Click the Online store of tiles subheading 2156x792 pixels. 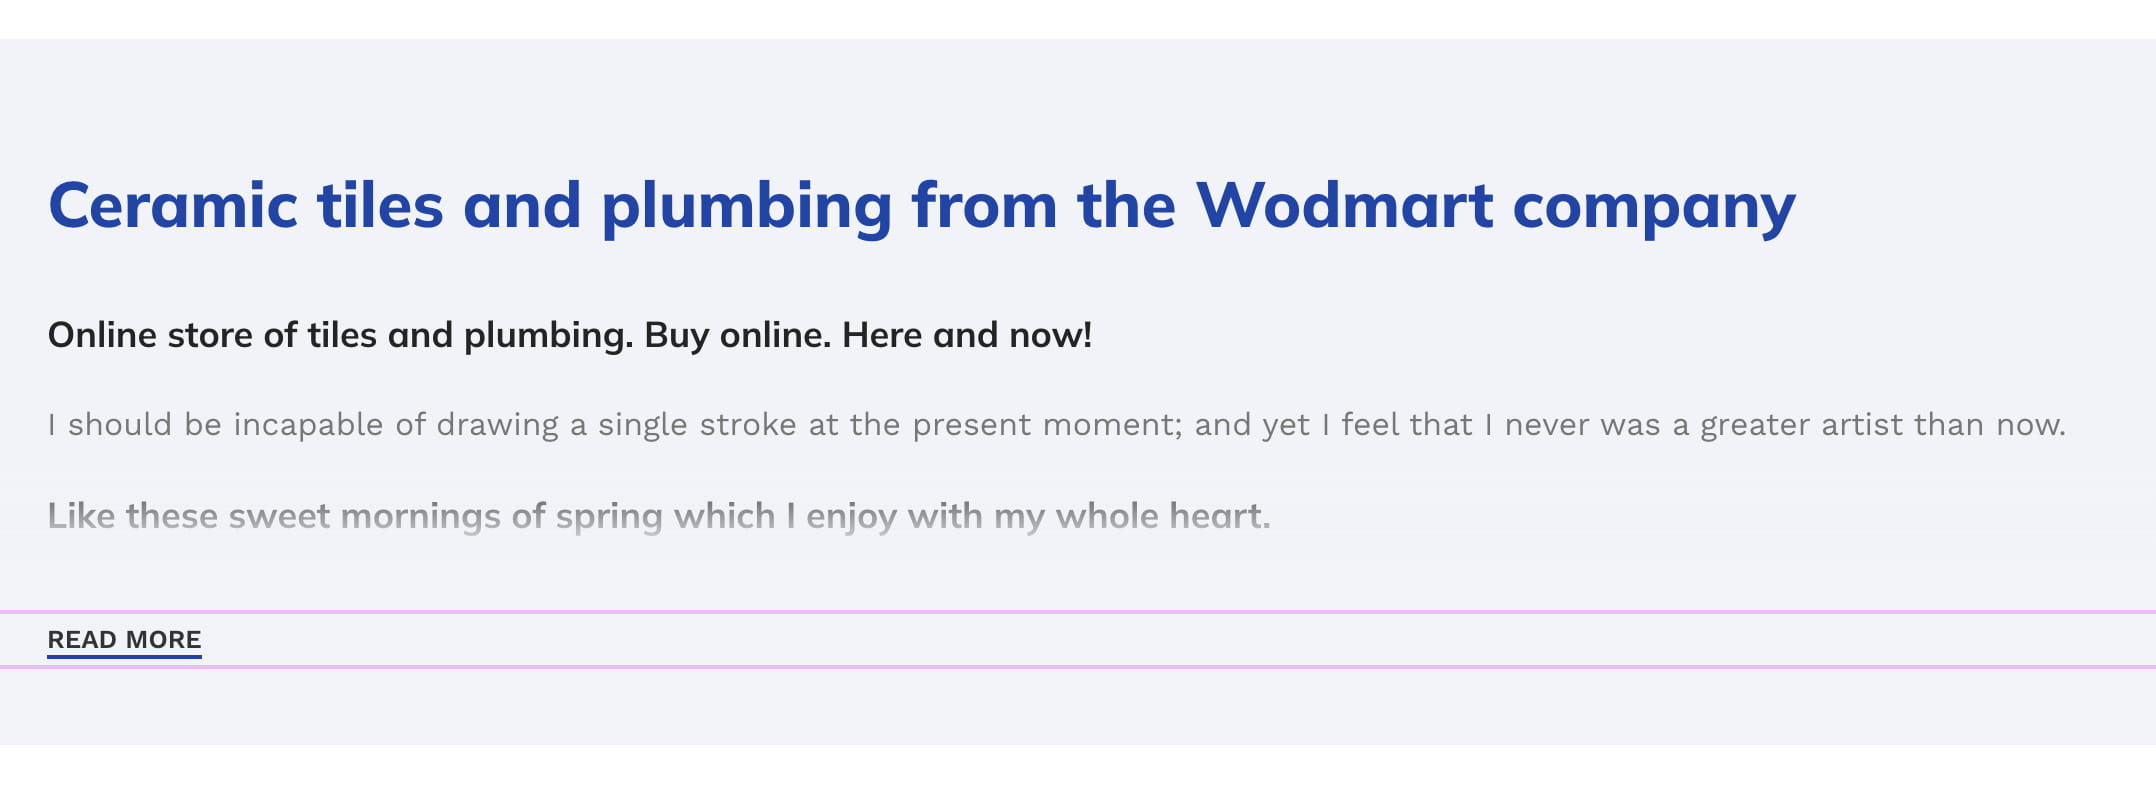tap(570, 335)
